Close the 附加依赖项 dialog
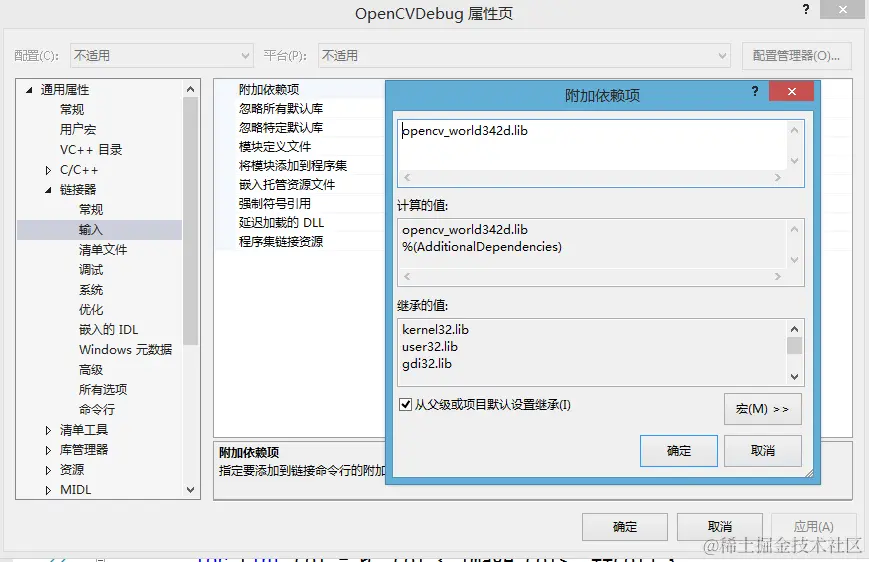Image resolution: width=869 pixels, height=562 pixels. click(791, 91)
